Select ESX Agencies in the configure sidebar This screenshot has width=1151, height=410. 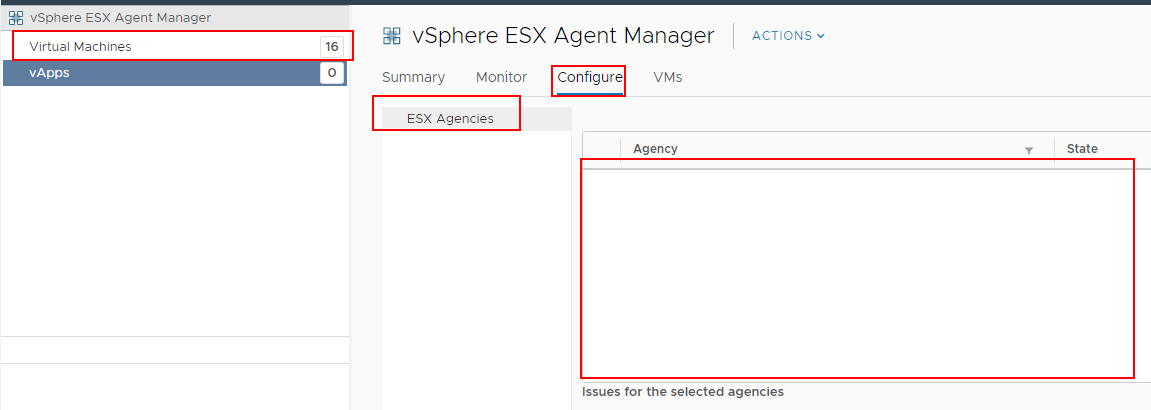point(450,118)
